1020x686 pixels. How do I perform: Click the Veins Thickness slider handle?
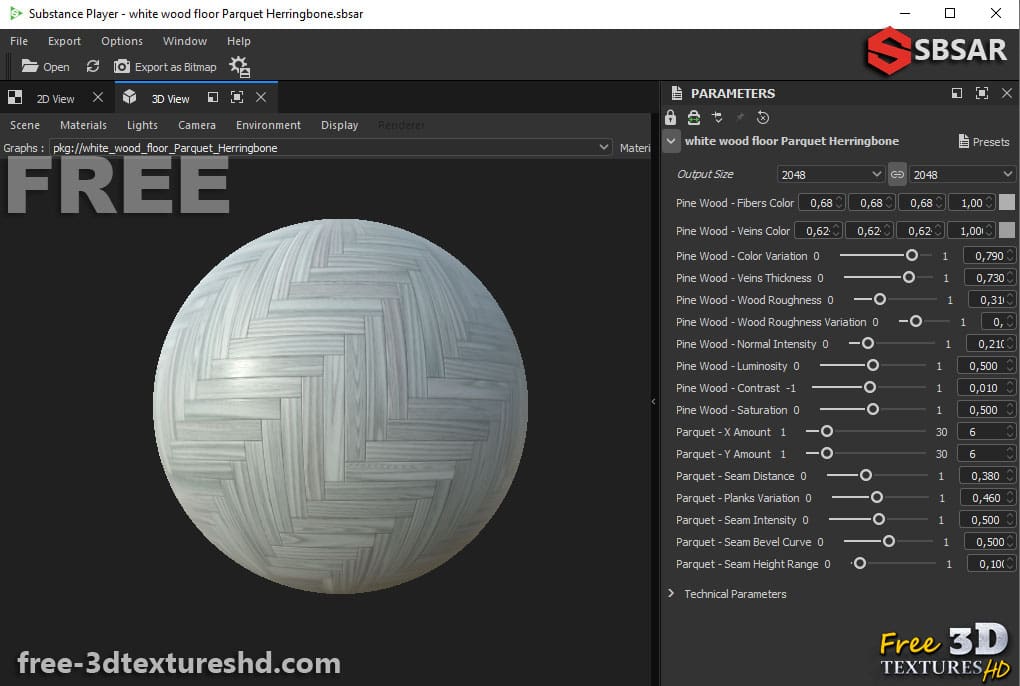909,277
